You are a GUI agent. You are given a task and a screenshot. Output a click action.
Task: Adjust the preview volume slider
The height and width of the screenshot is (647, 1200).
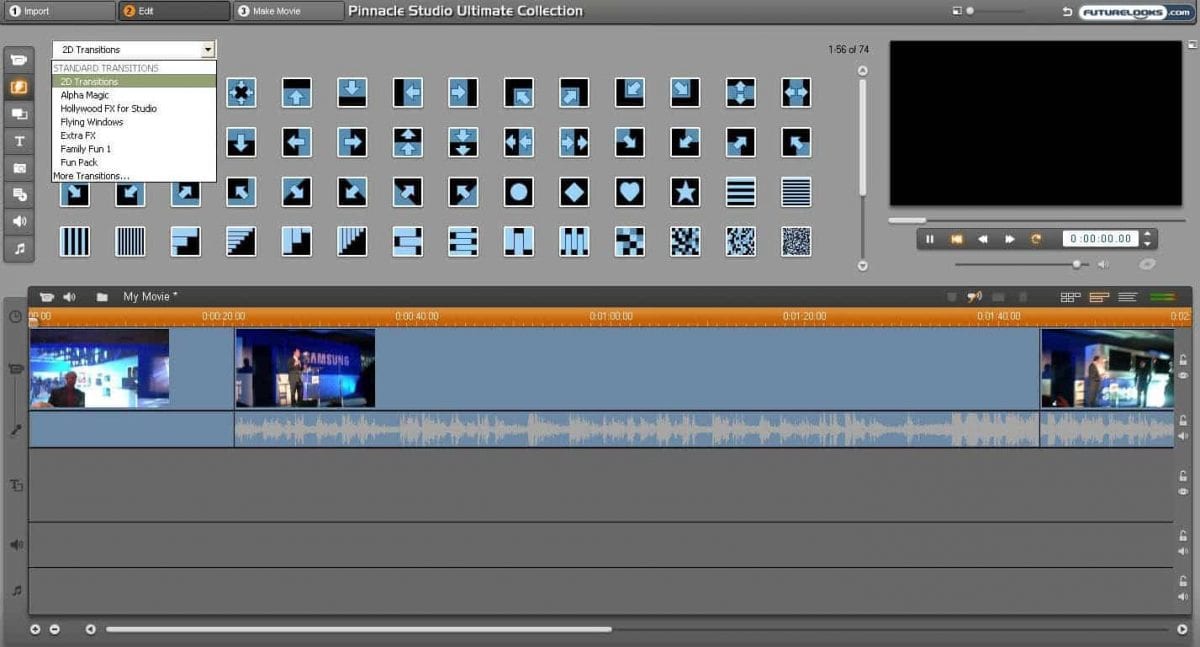point(1076,264)
